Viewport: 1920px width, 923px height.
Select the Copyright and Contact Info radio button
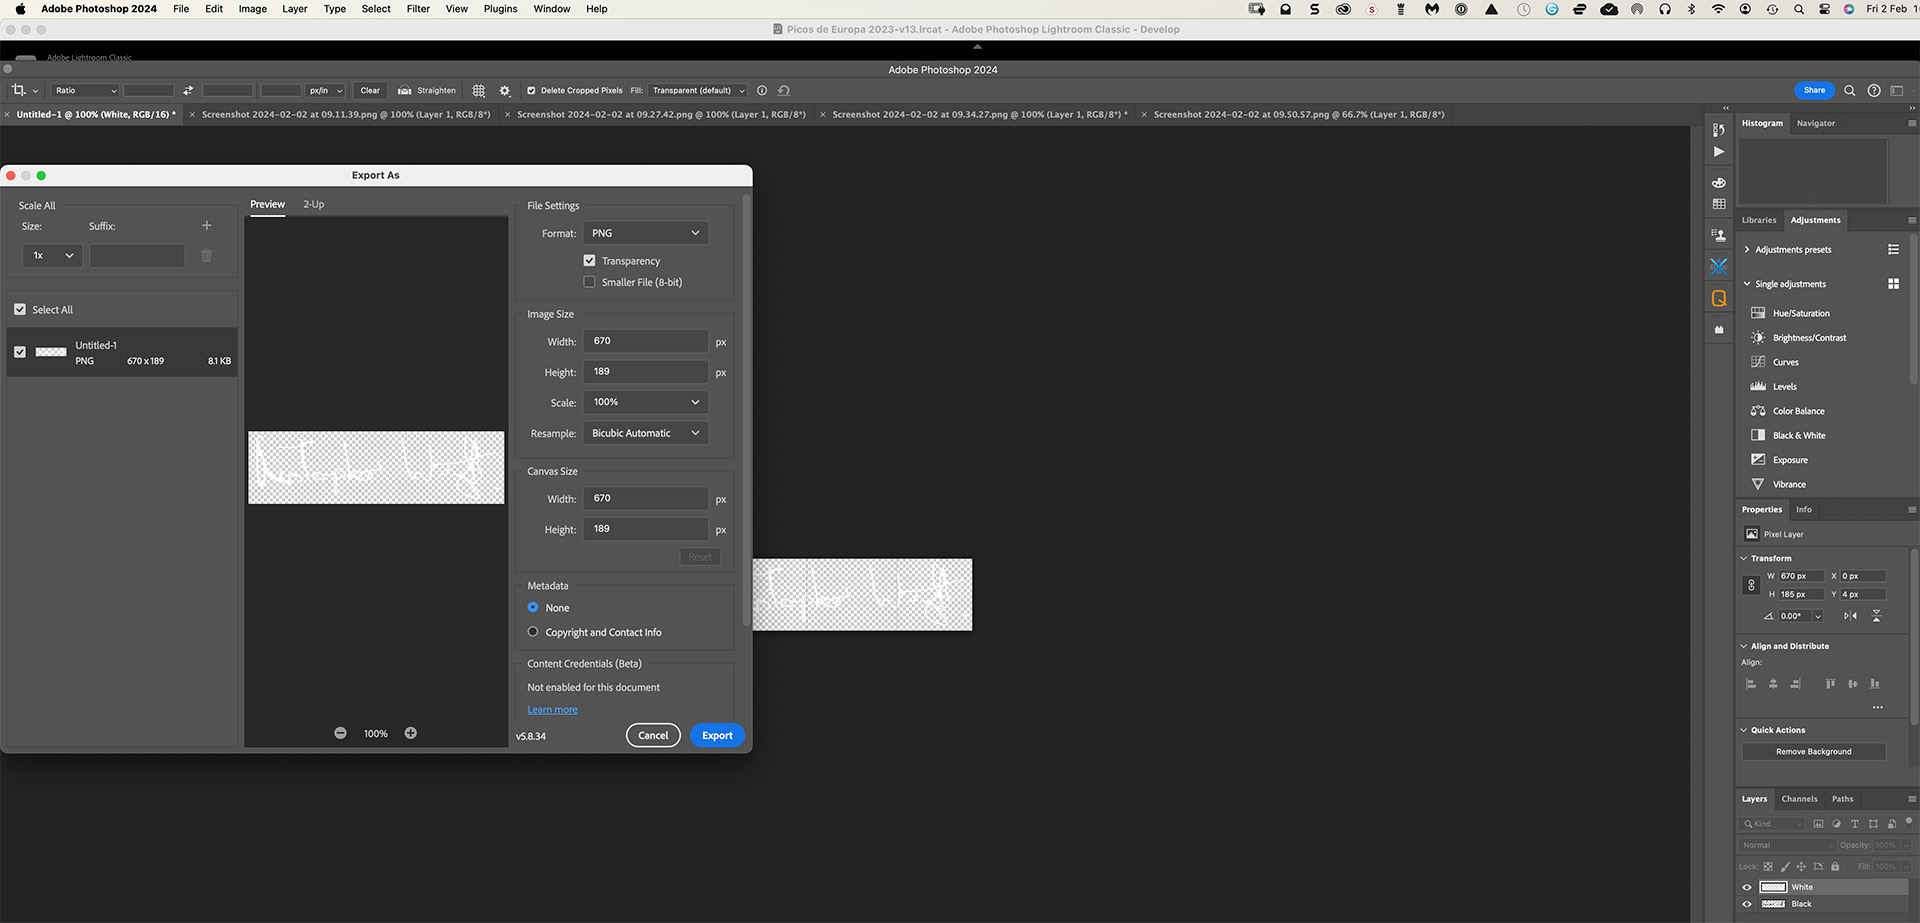532,631
